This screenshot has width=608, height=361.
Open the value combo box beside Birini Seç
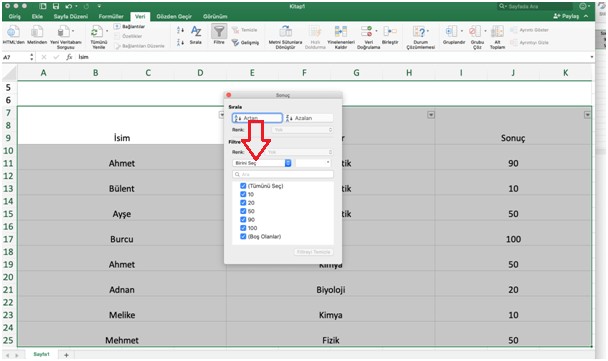(313, 163)
